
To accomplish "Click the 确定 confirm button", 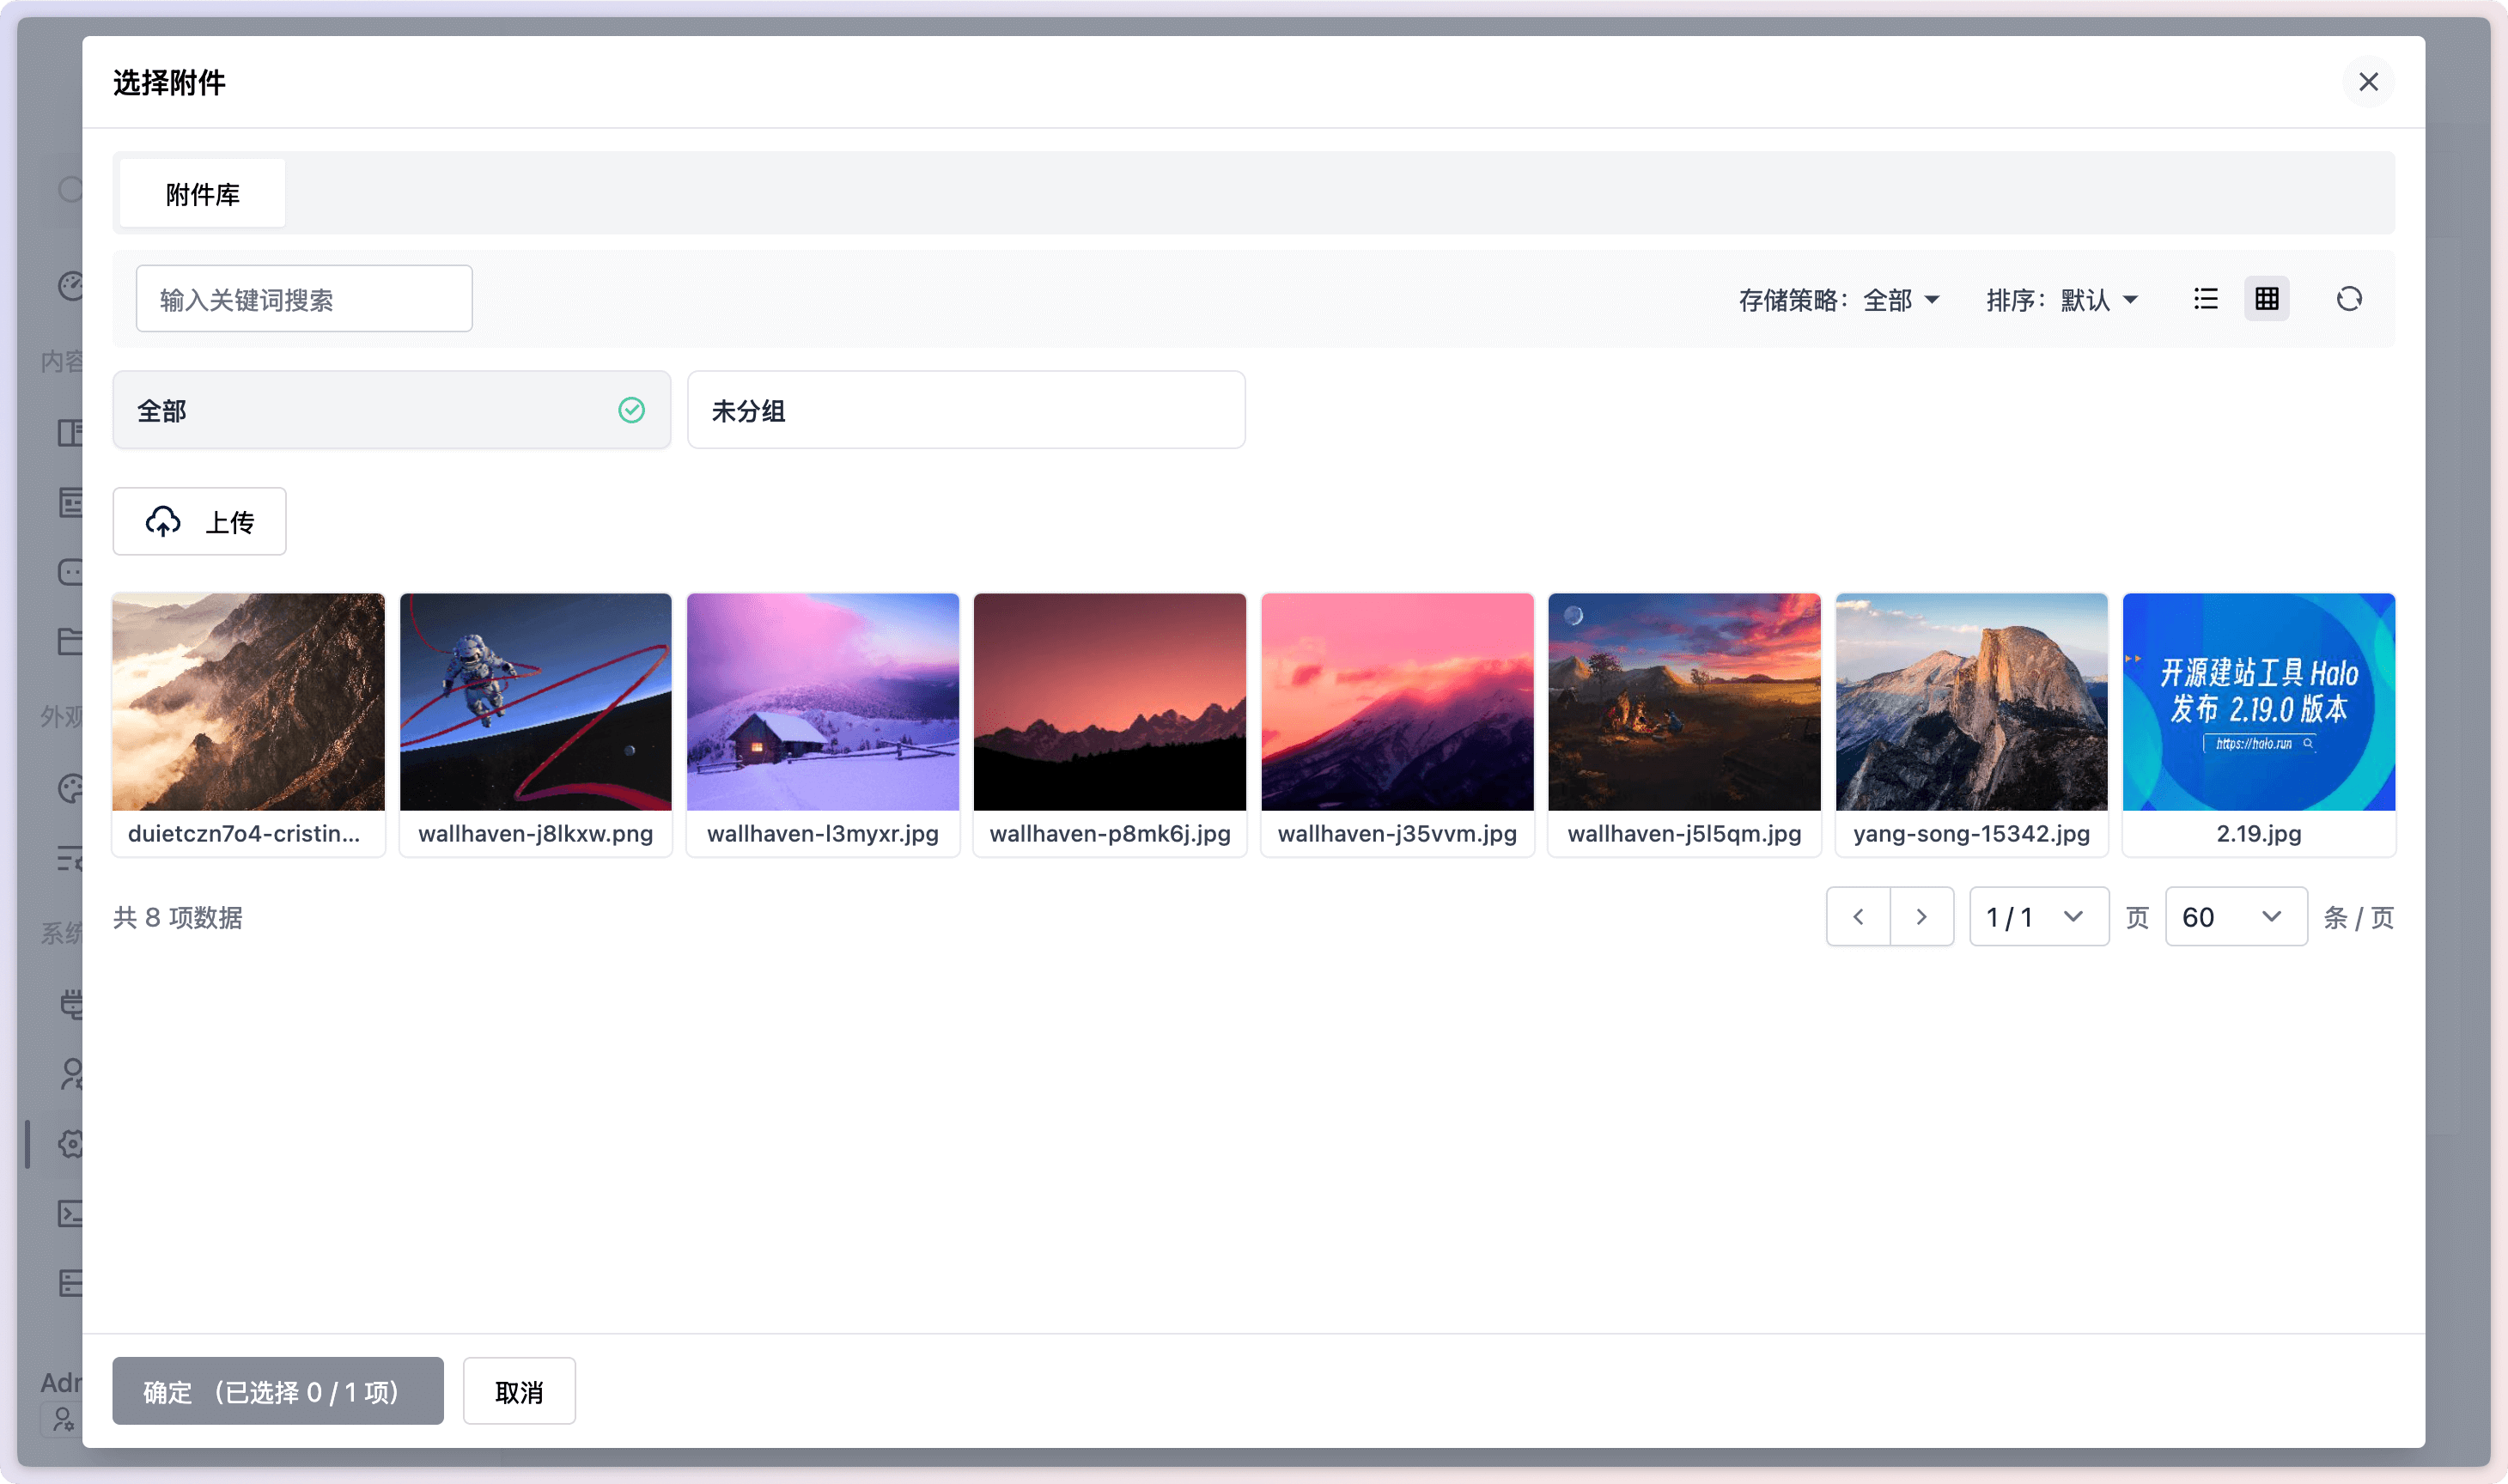I will point(277,1390).
